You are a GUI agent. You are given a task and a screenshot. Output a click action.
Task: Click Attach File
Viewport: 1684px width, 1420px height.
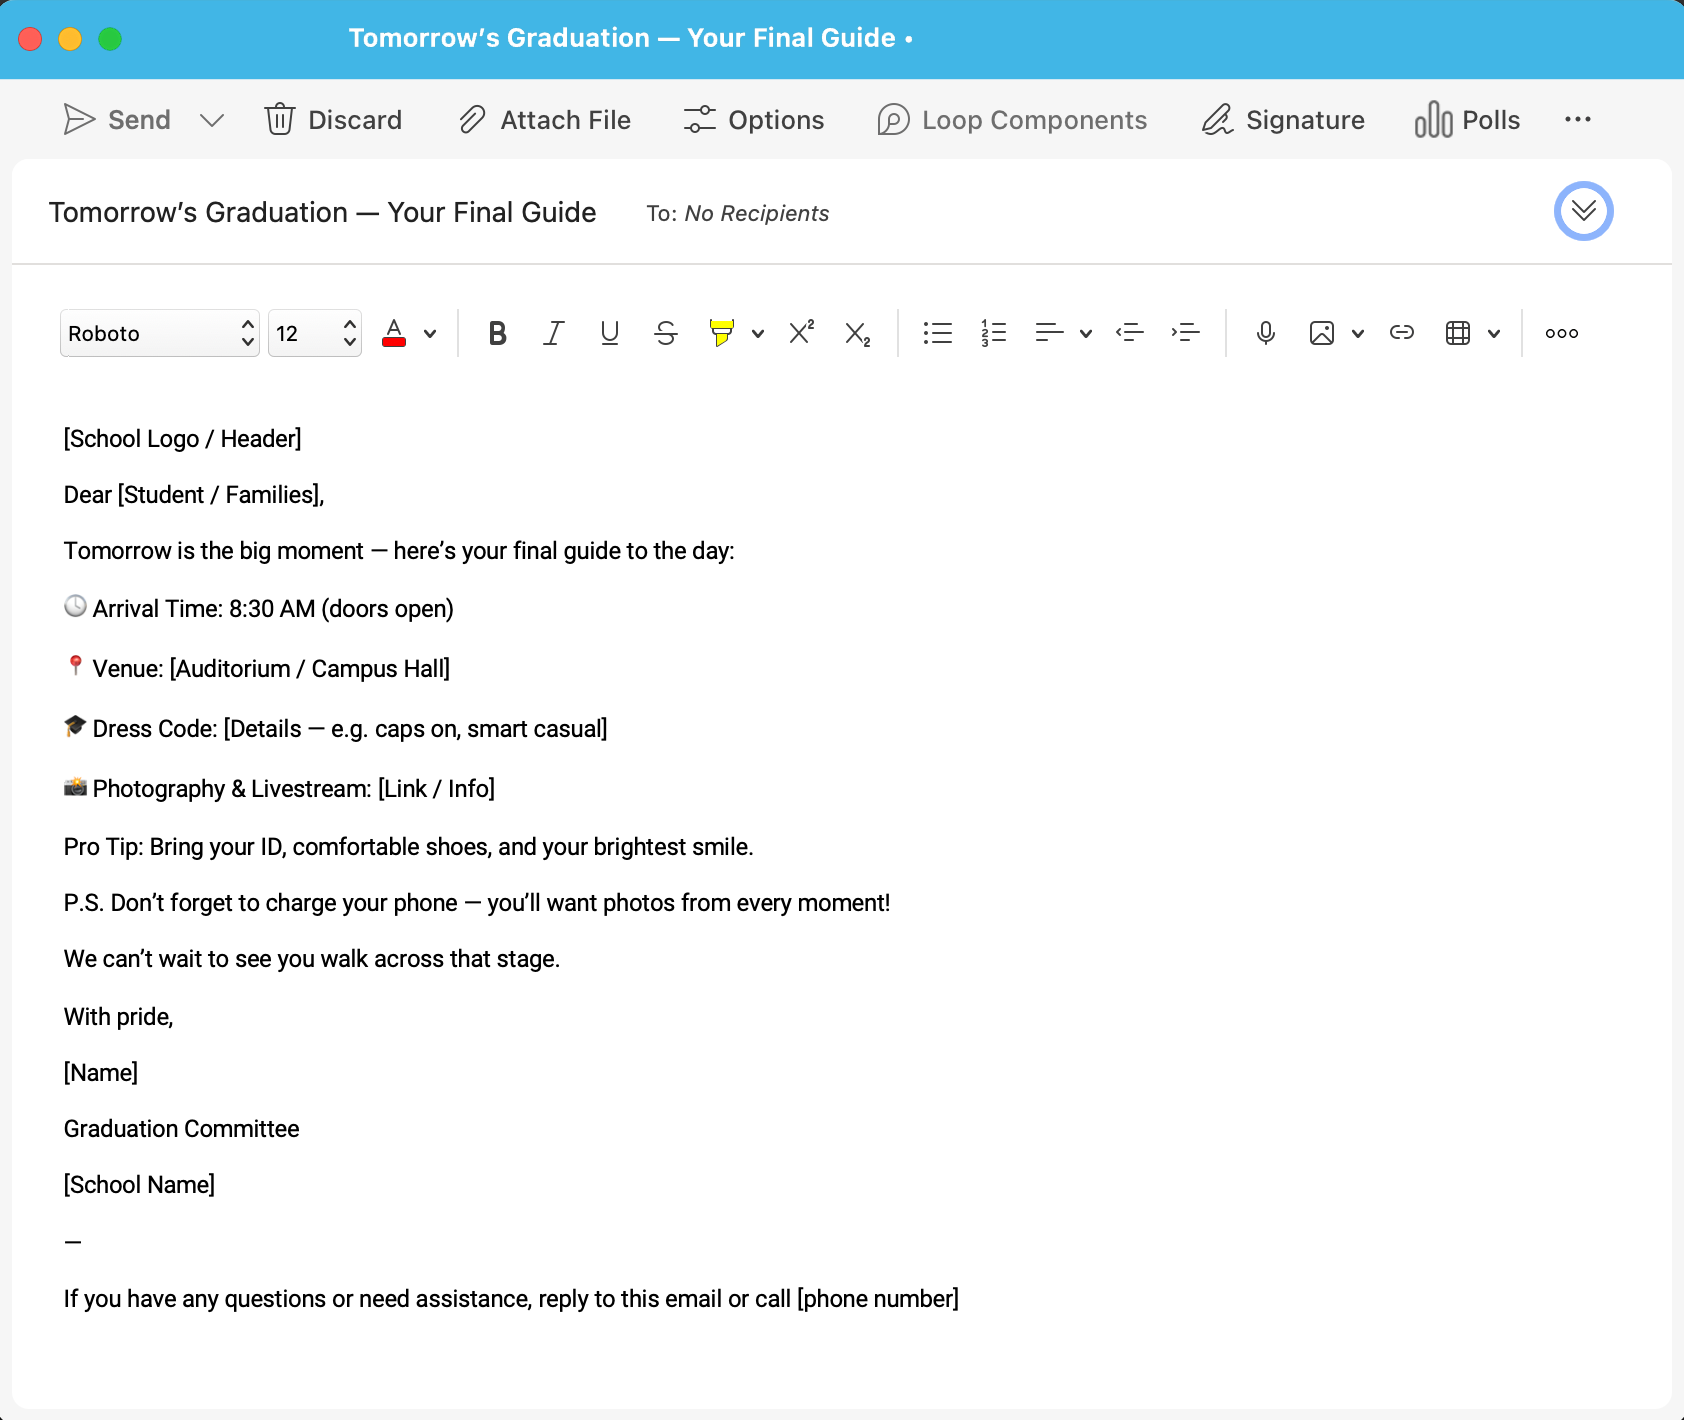click(545, 120)
